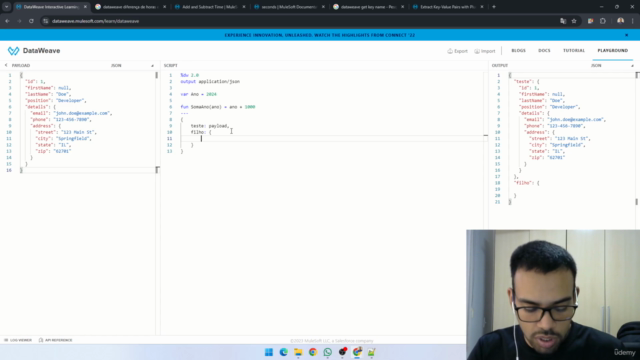Click the DataWeave logo icon
Image resolution: width=640 pixels, height=360 pixels.
point(13,51)
